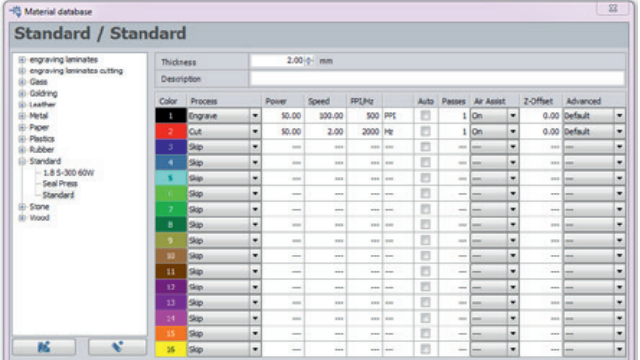Viewport: 640px width, 360px height.
Task: Open Process dropdown for color 8
Action: 255,225
